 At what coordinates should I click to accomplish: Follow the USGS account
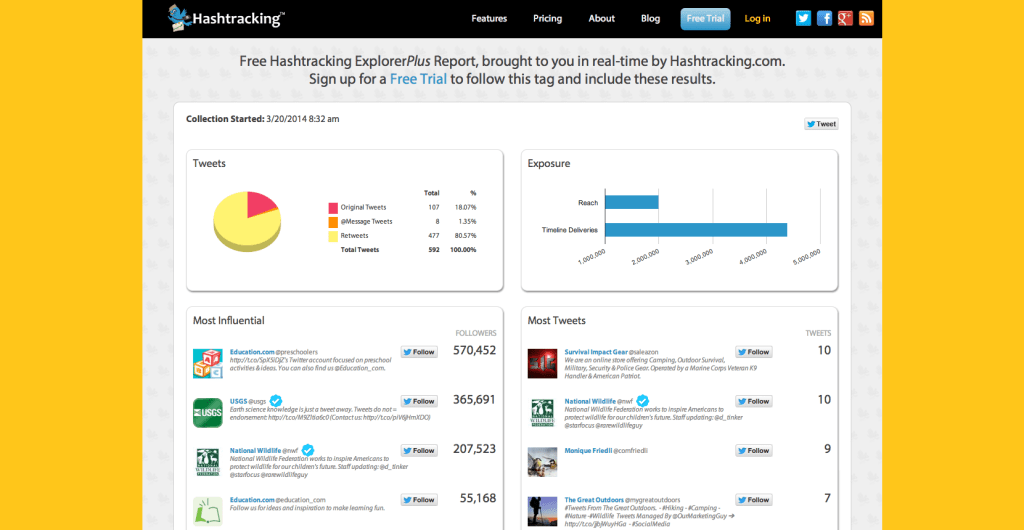(418, 401)
